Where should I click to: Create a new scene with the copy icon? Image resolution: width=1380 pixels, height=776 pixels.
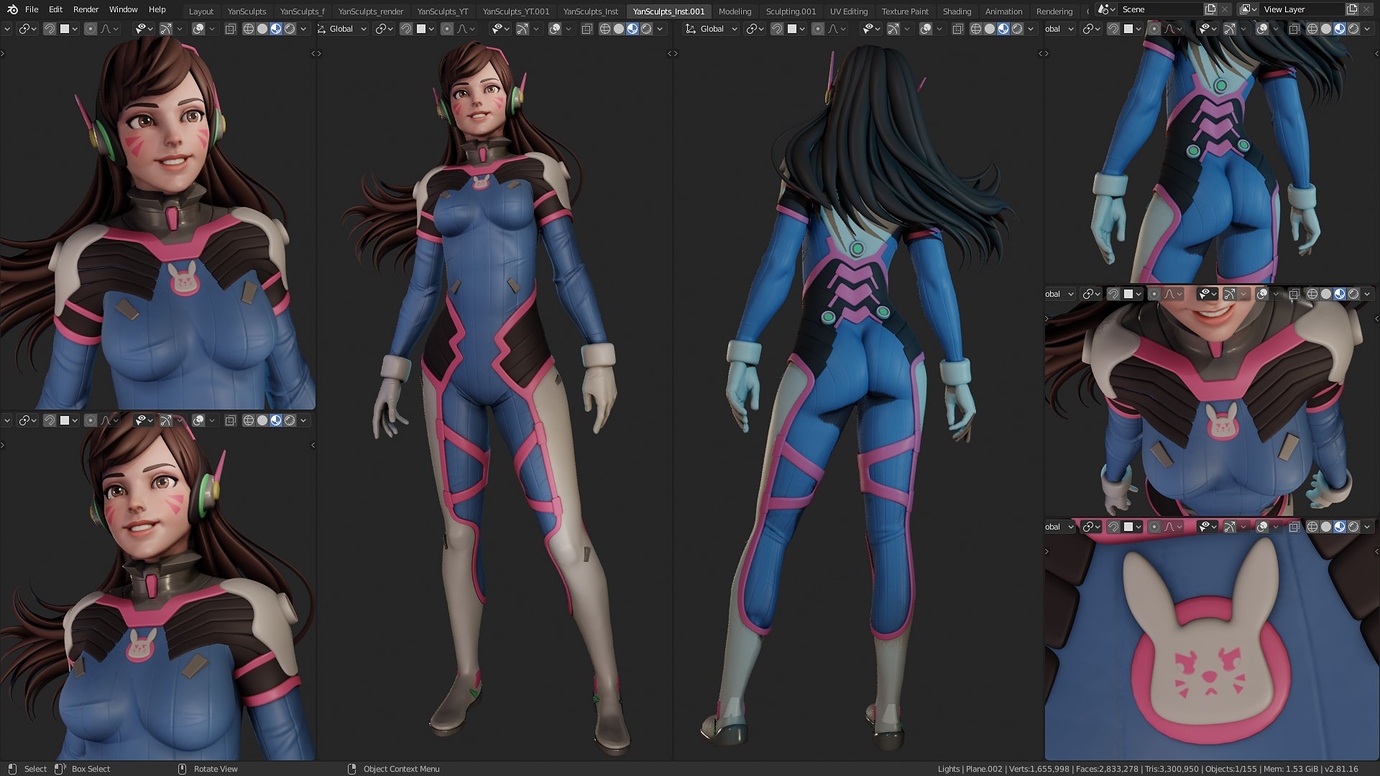point(1210,9)
